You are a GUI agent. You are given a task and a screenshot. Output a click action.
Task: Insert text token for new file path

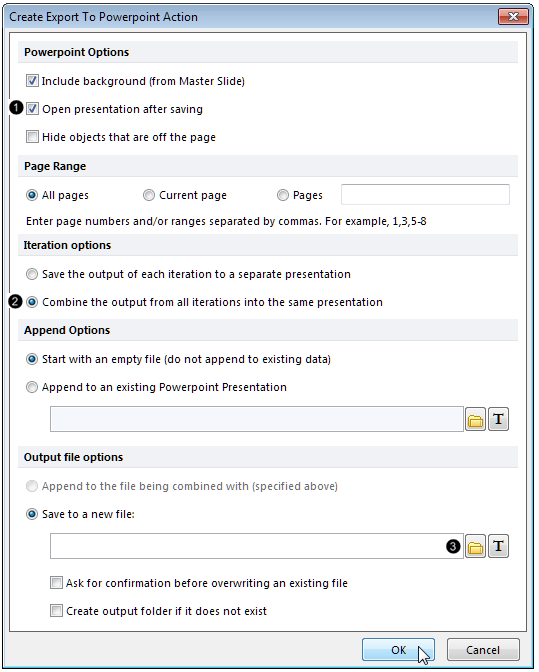498,546
